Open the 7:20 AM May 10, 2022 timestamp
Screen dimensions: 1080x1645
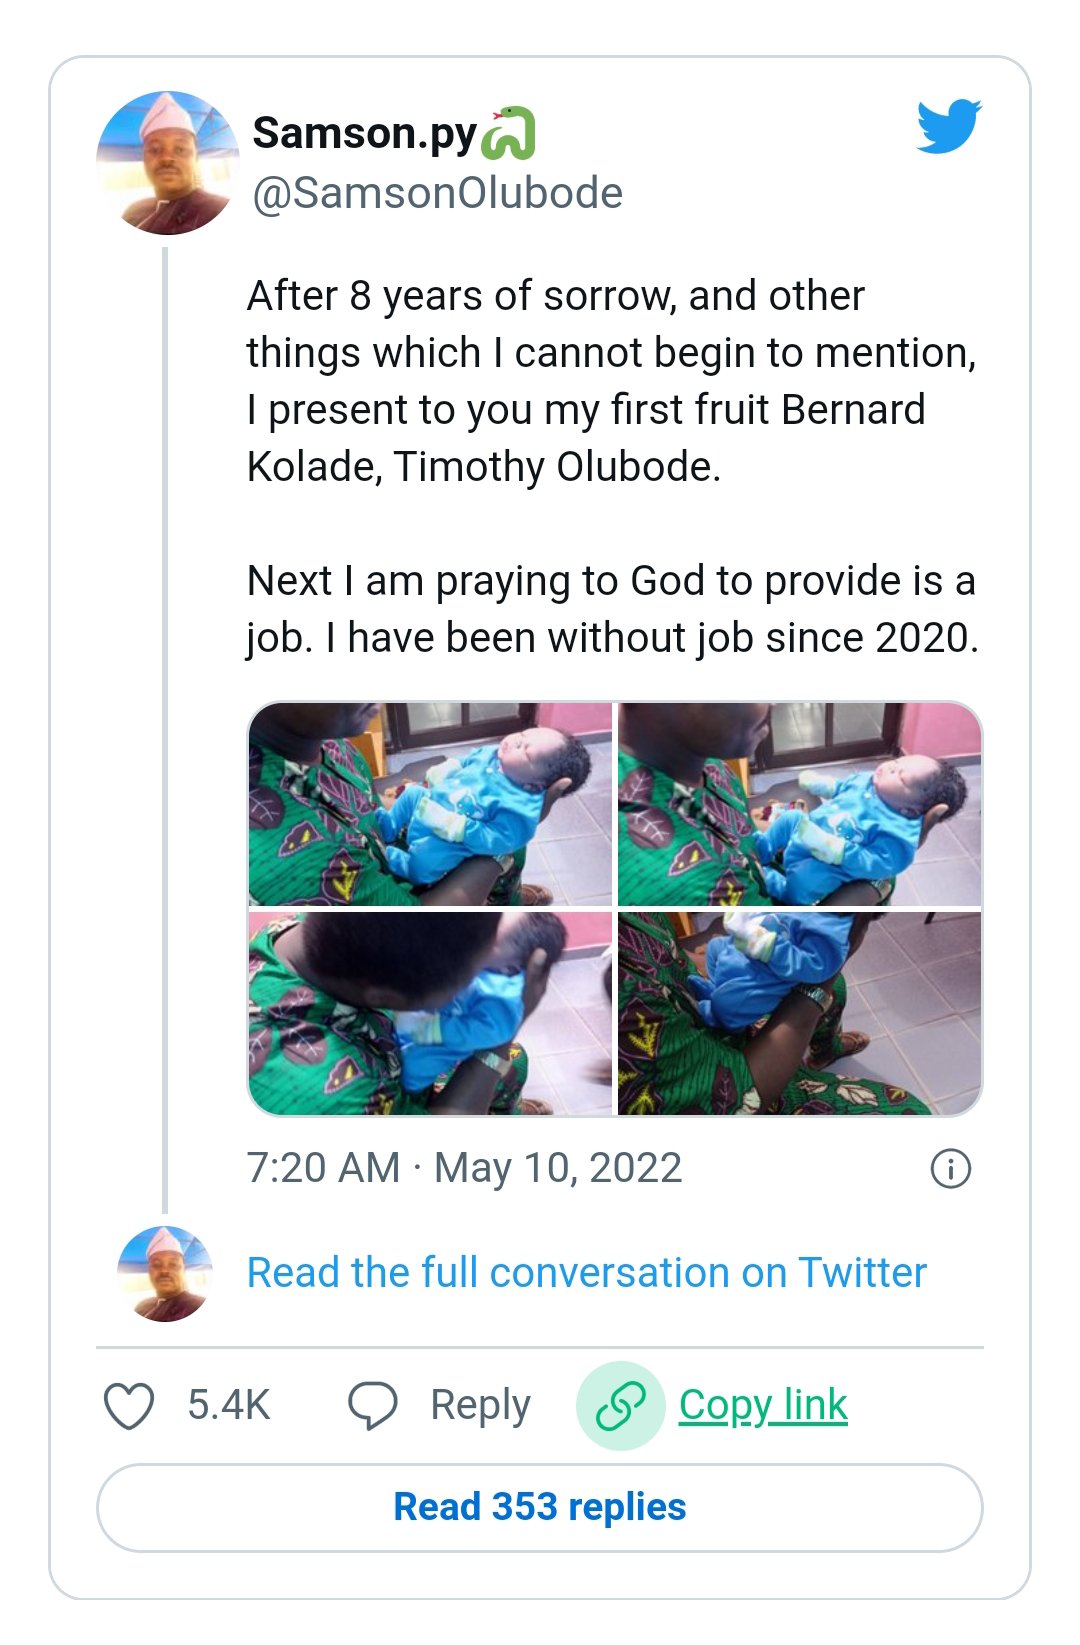(465, 1168)
